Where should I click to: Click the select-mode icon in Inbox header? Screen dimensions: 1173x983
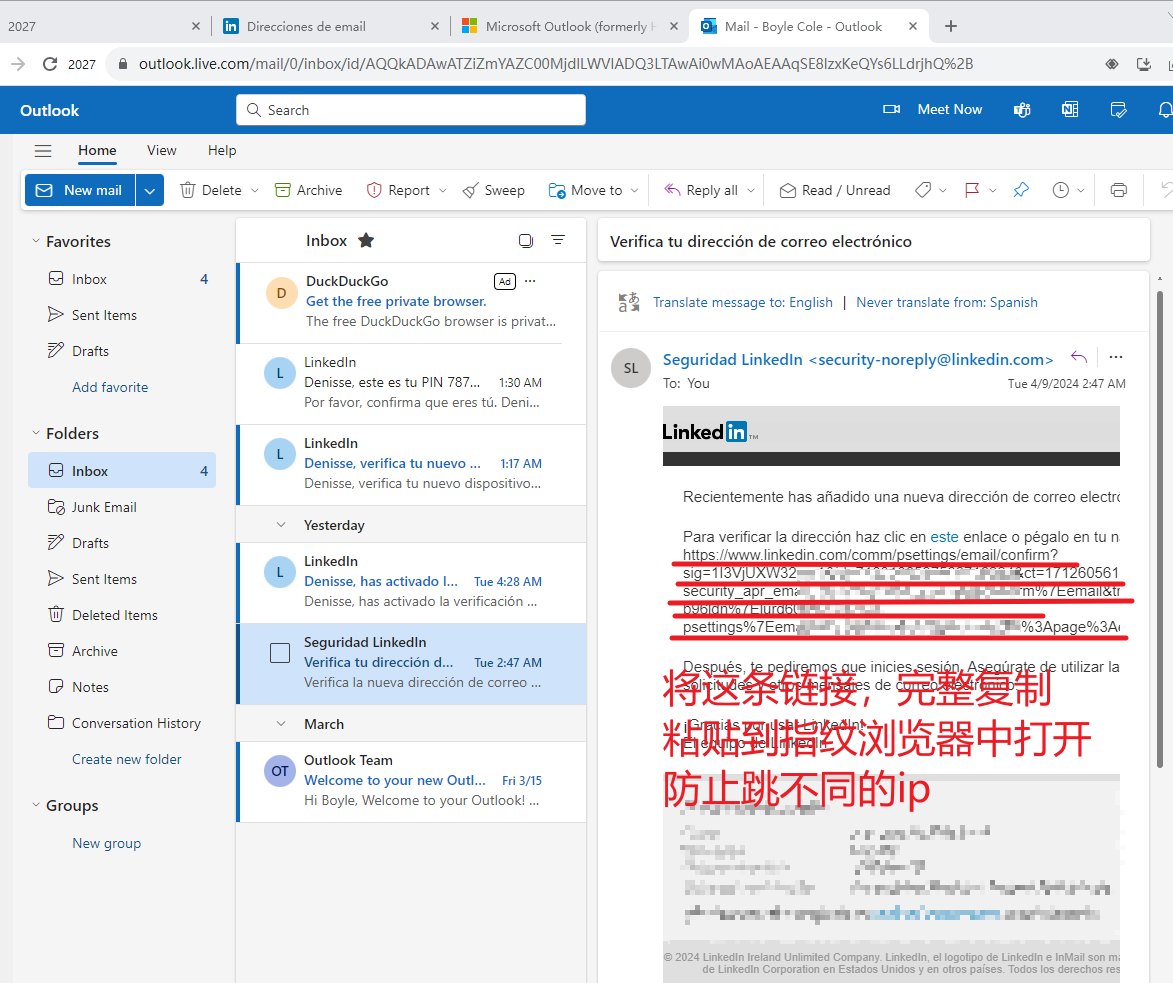tap(526, 240)
